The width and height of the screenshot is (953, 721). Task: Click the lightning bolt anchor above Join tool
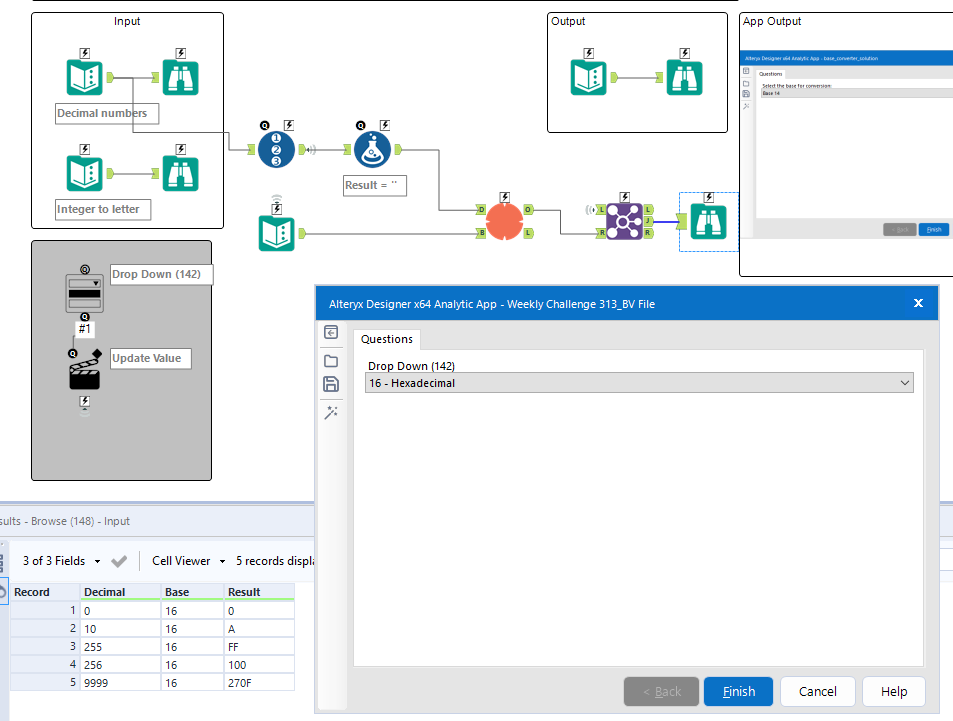pos(624,197)
